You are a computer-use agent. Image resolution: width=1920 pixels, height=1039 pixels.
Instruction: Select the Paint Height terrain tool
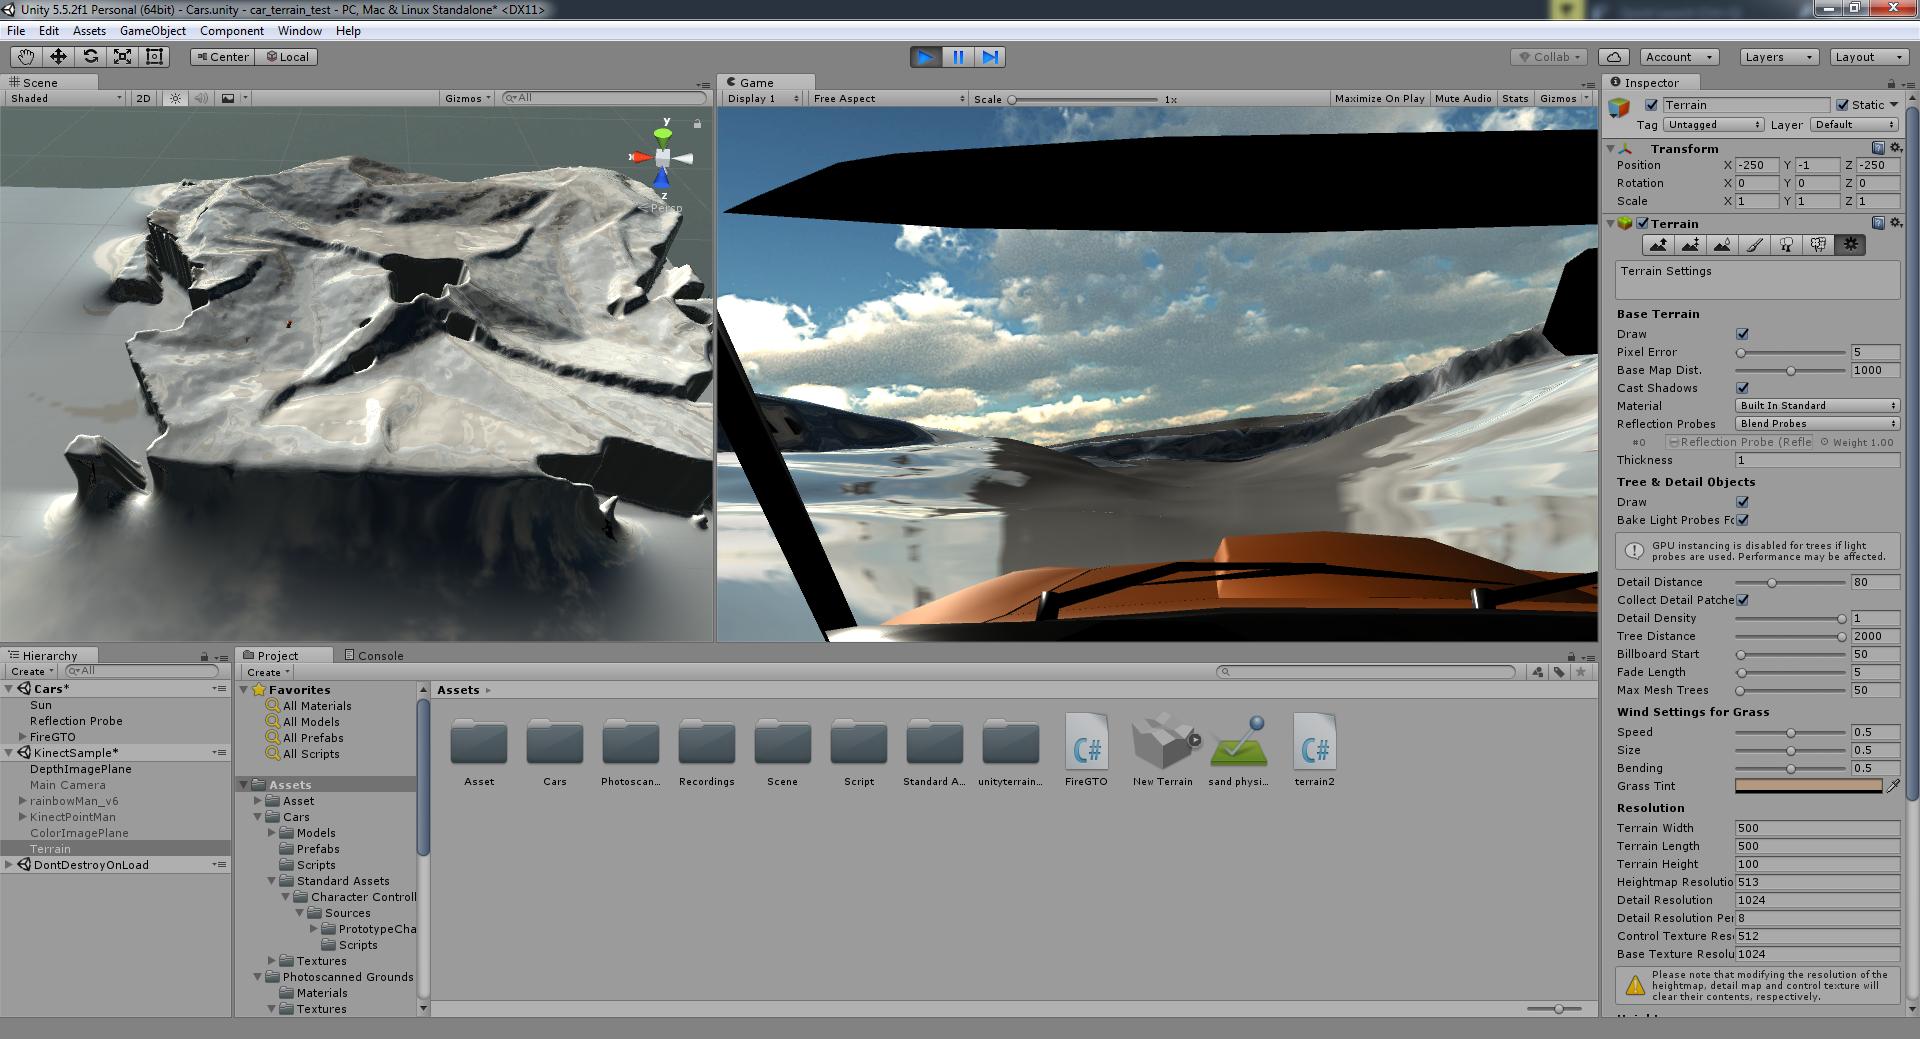1690,245
